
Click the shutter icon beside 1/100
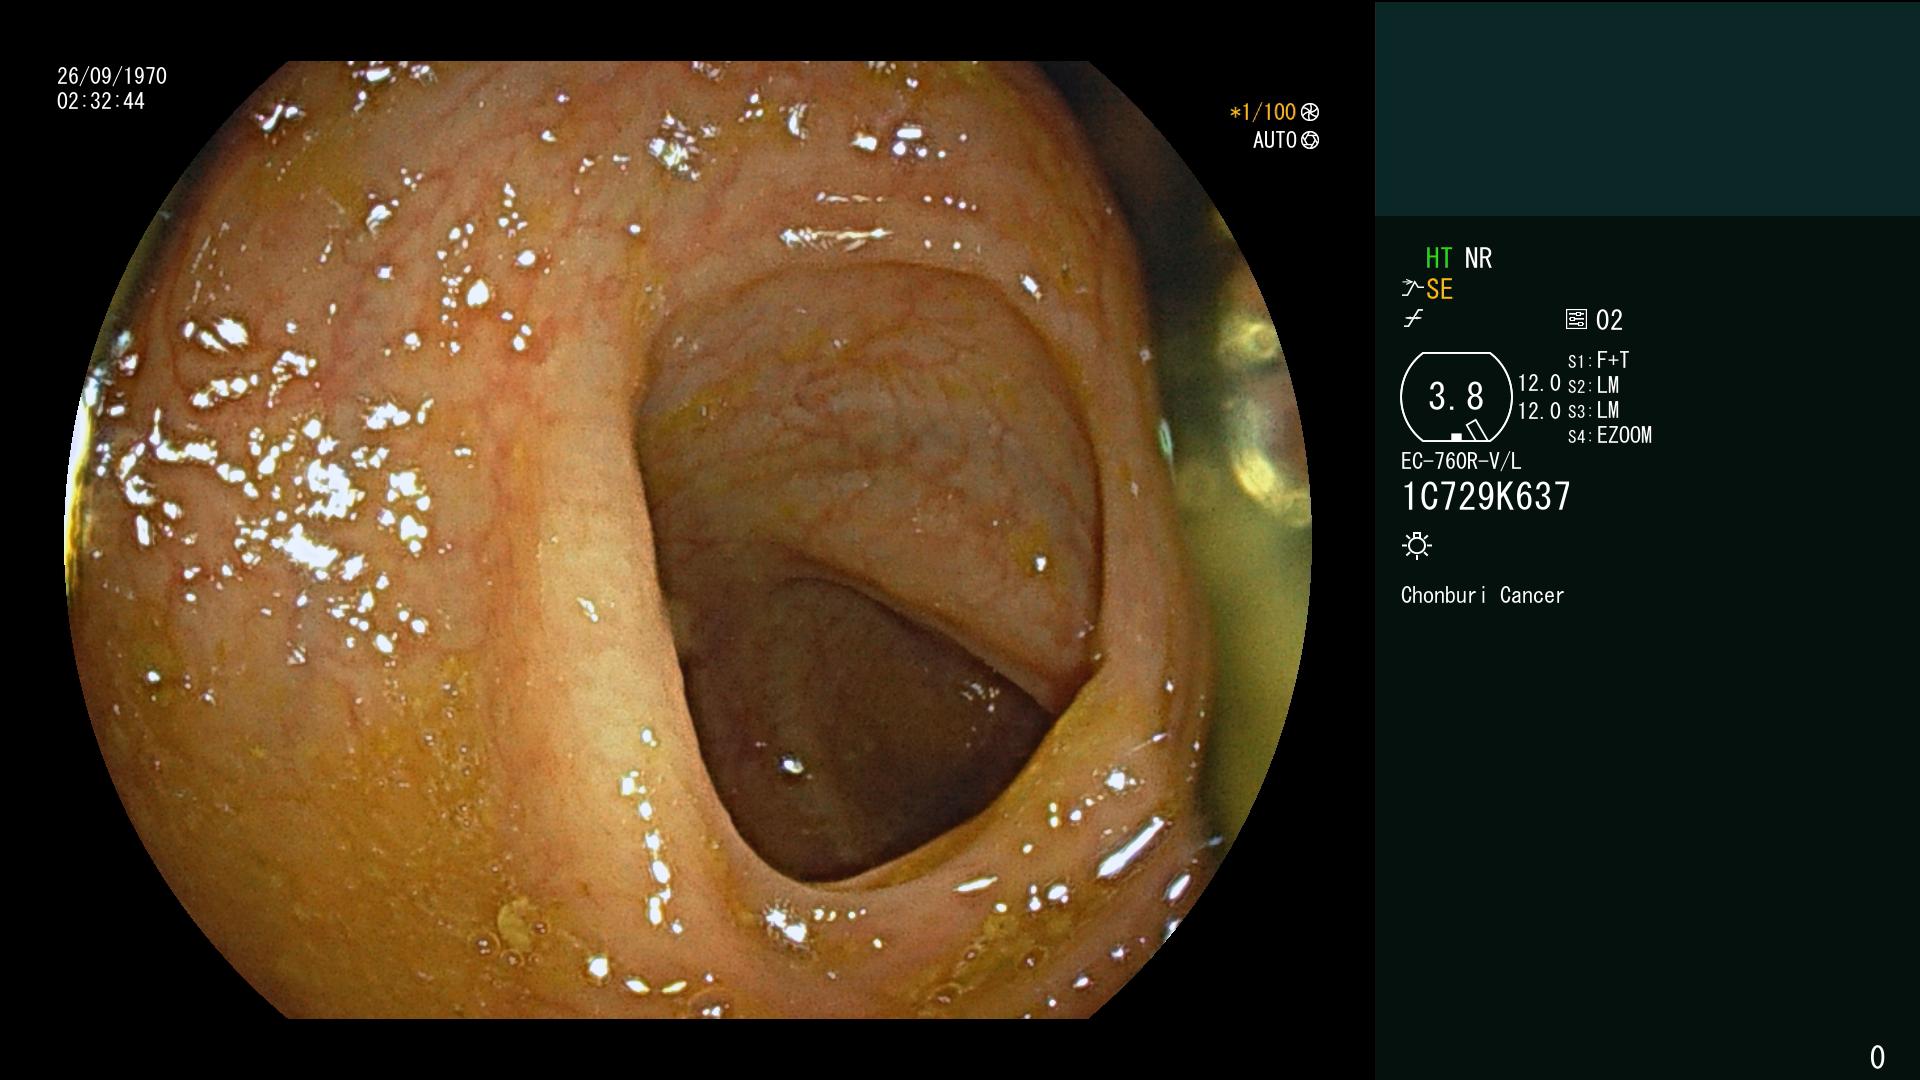[x=1310, y=112]
